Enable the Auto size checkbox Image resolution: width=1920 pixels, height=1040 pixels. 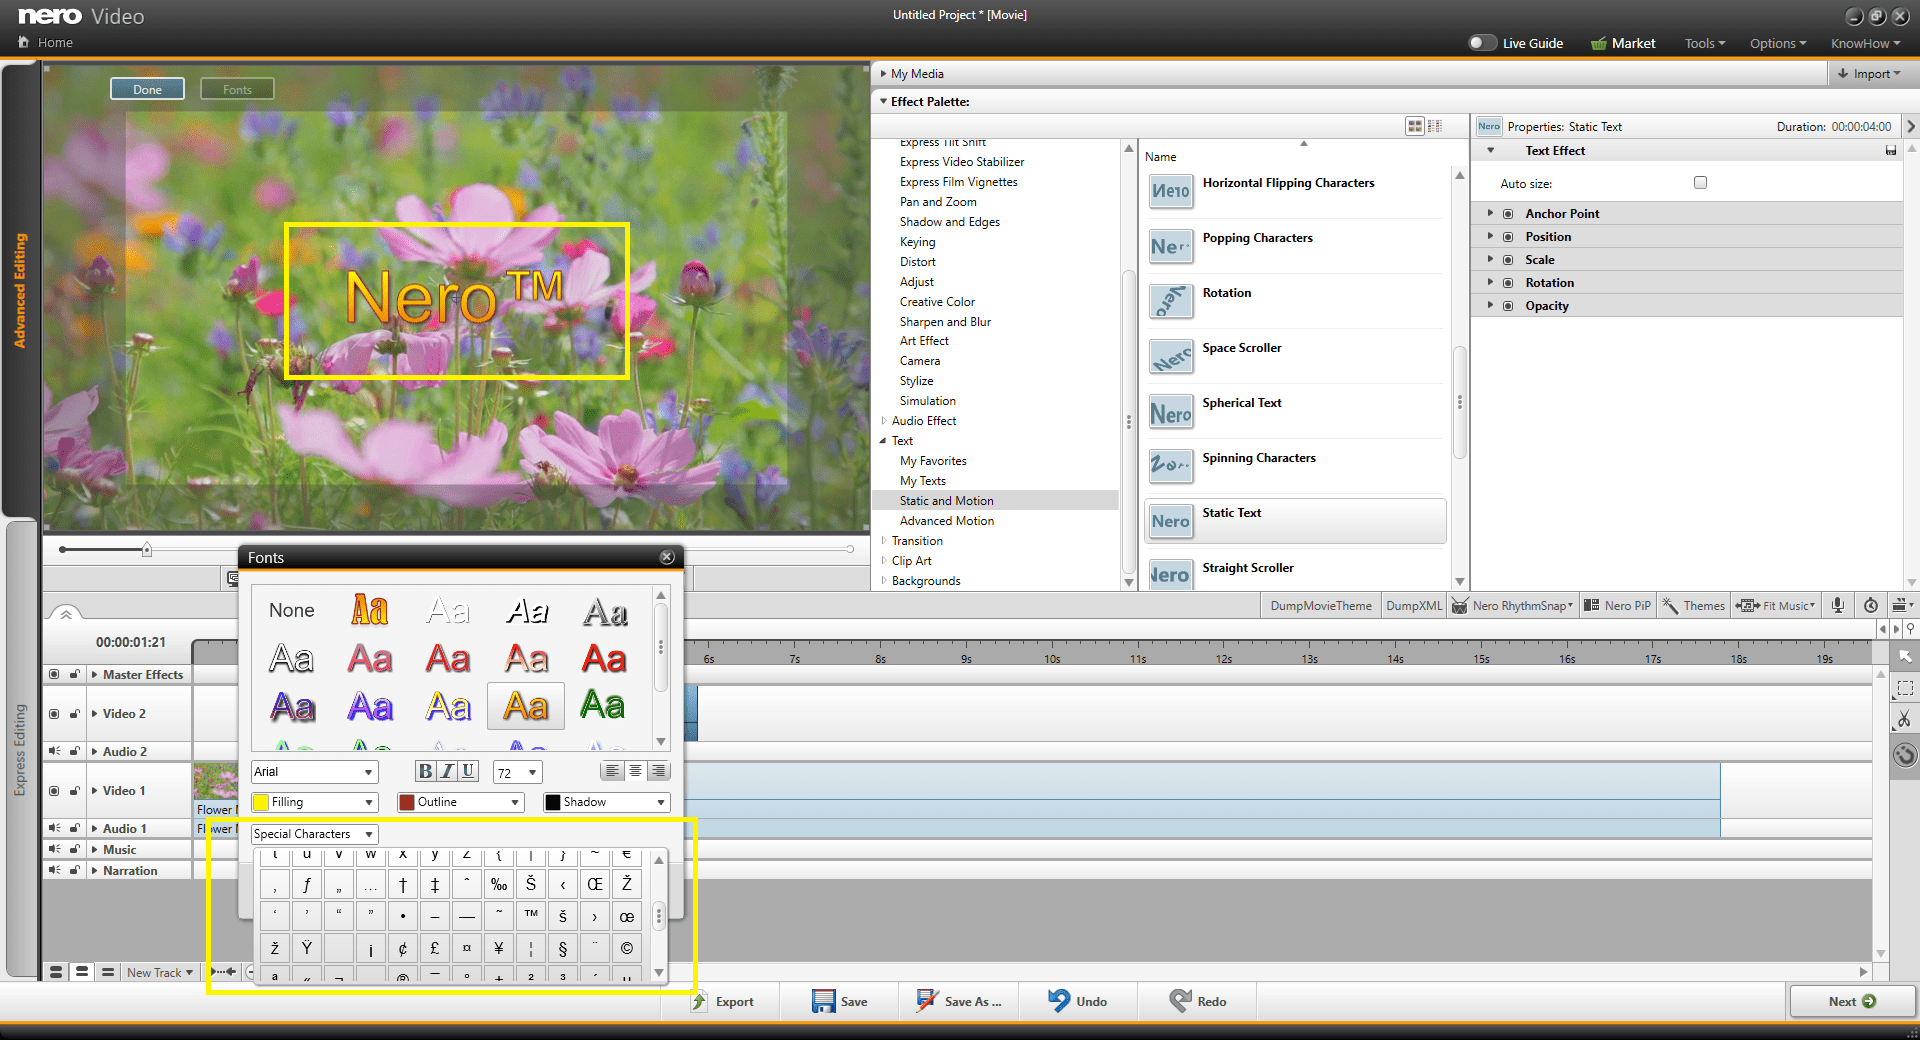1700,182
